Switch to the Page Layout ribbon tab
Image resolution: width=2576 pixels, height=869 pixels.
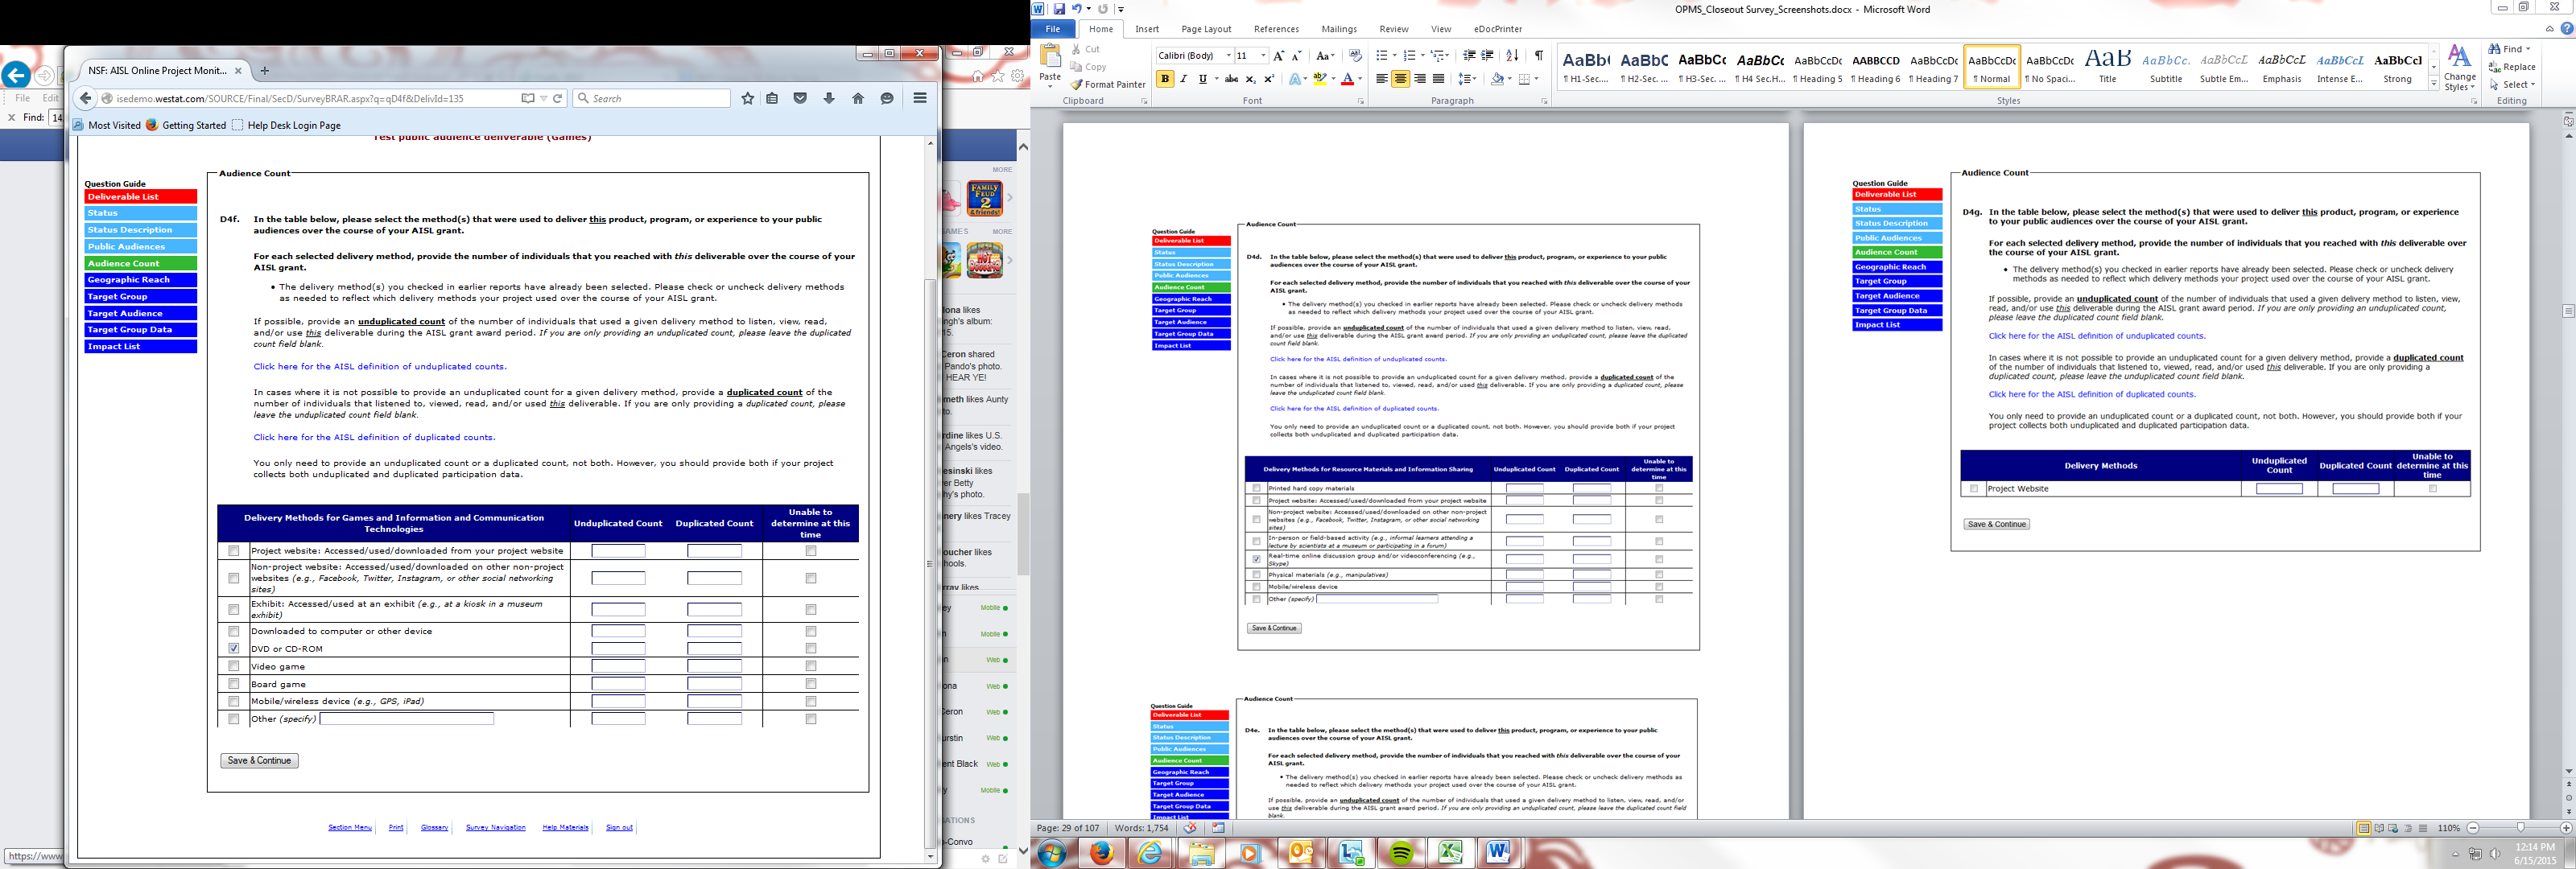pos(1205,29)
